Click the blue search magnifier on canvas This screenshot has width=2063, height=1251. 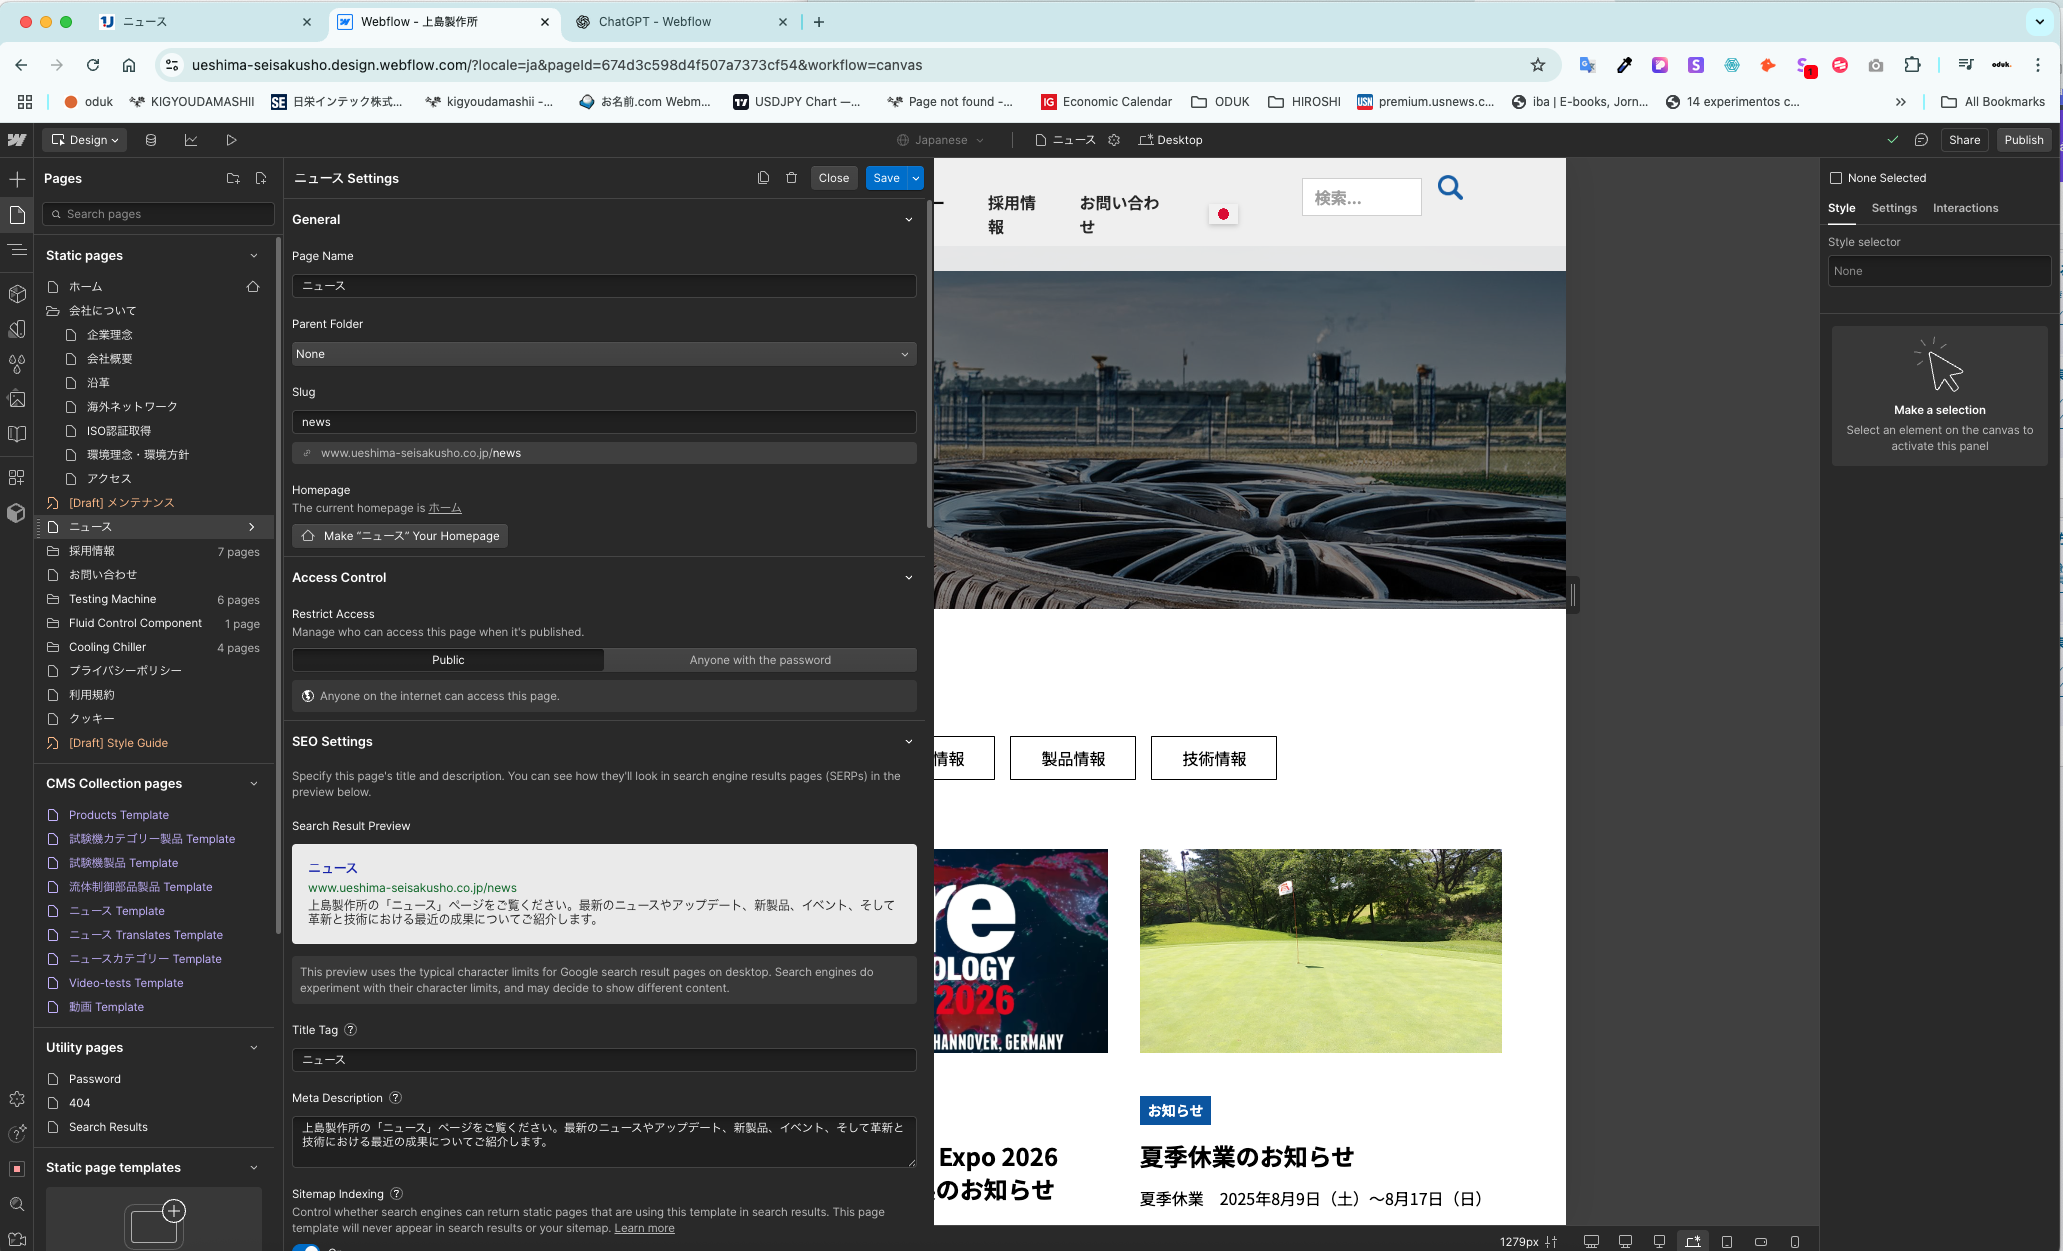coord(1450,187)
